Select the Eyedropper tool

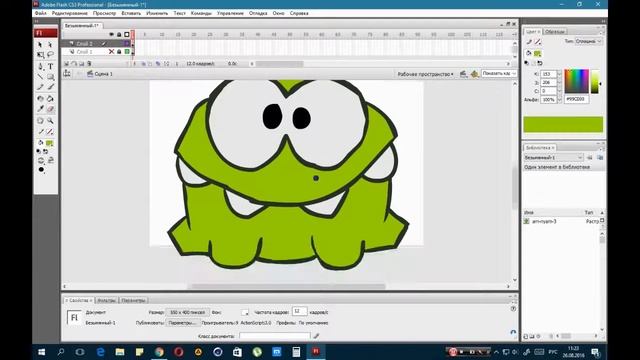click(x=40, y=109)
